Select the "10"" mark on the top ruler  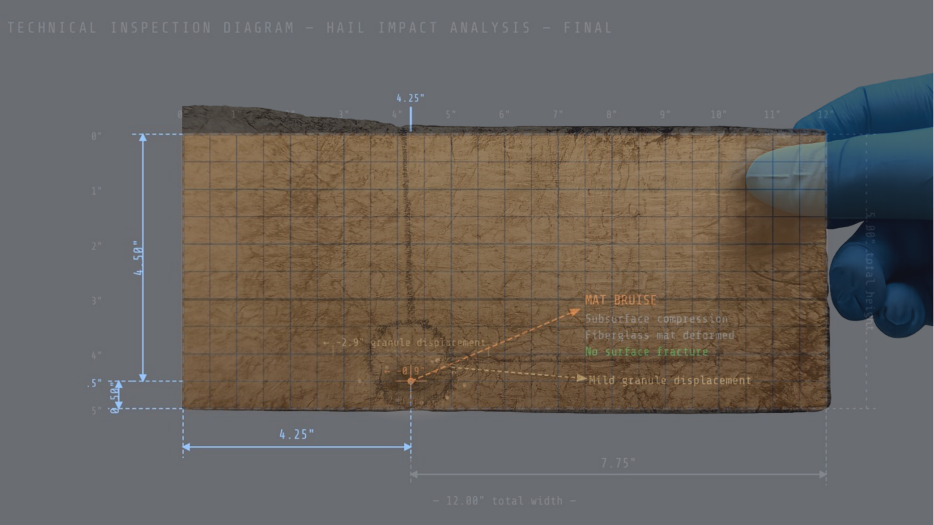pyautogui.click(x=718, y=114)
